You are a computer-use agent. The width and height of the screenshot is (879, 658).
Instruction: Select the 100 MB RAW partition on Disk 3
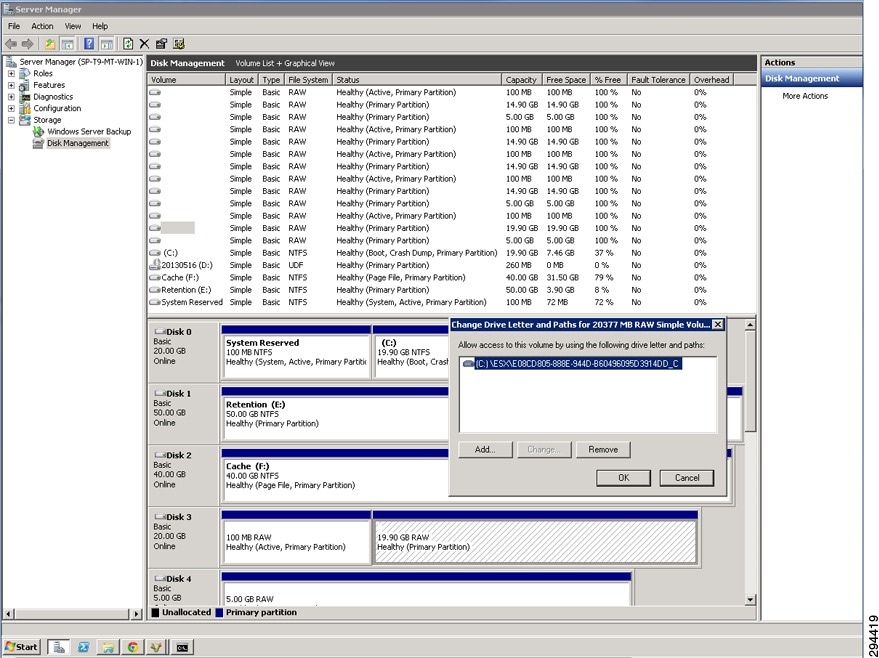pyautogui.click(x=296, y=537)
